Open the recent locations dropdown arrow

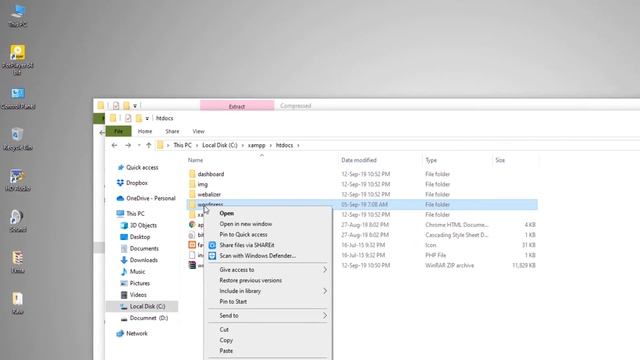point(139,145)
